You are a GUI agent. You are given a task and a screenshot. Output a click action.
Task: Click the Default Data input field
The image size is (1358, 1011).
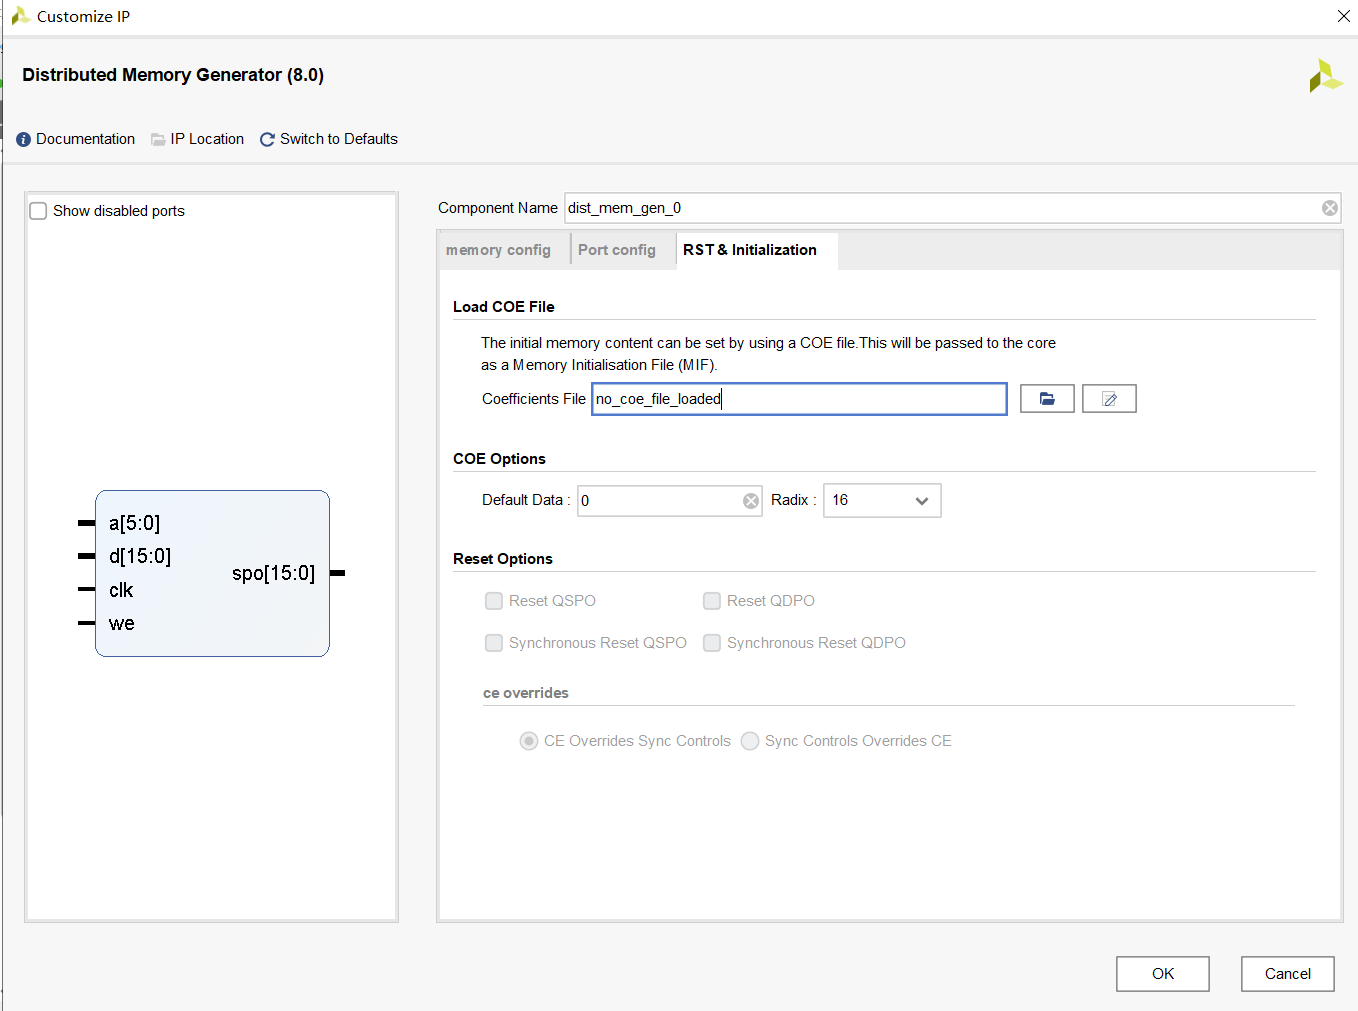coord(660,501)
